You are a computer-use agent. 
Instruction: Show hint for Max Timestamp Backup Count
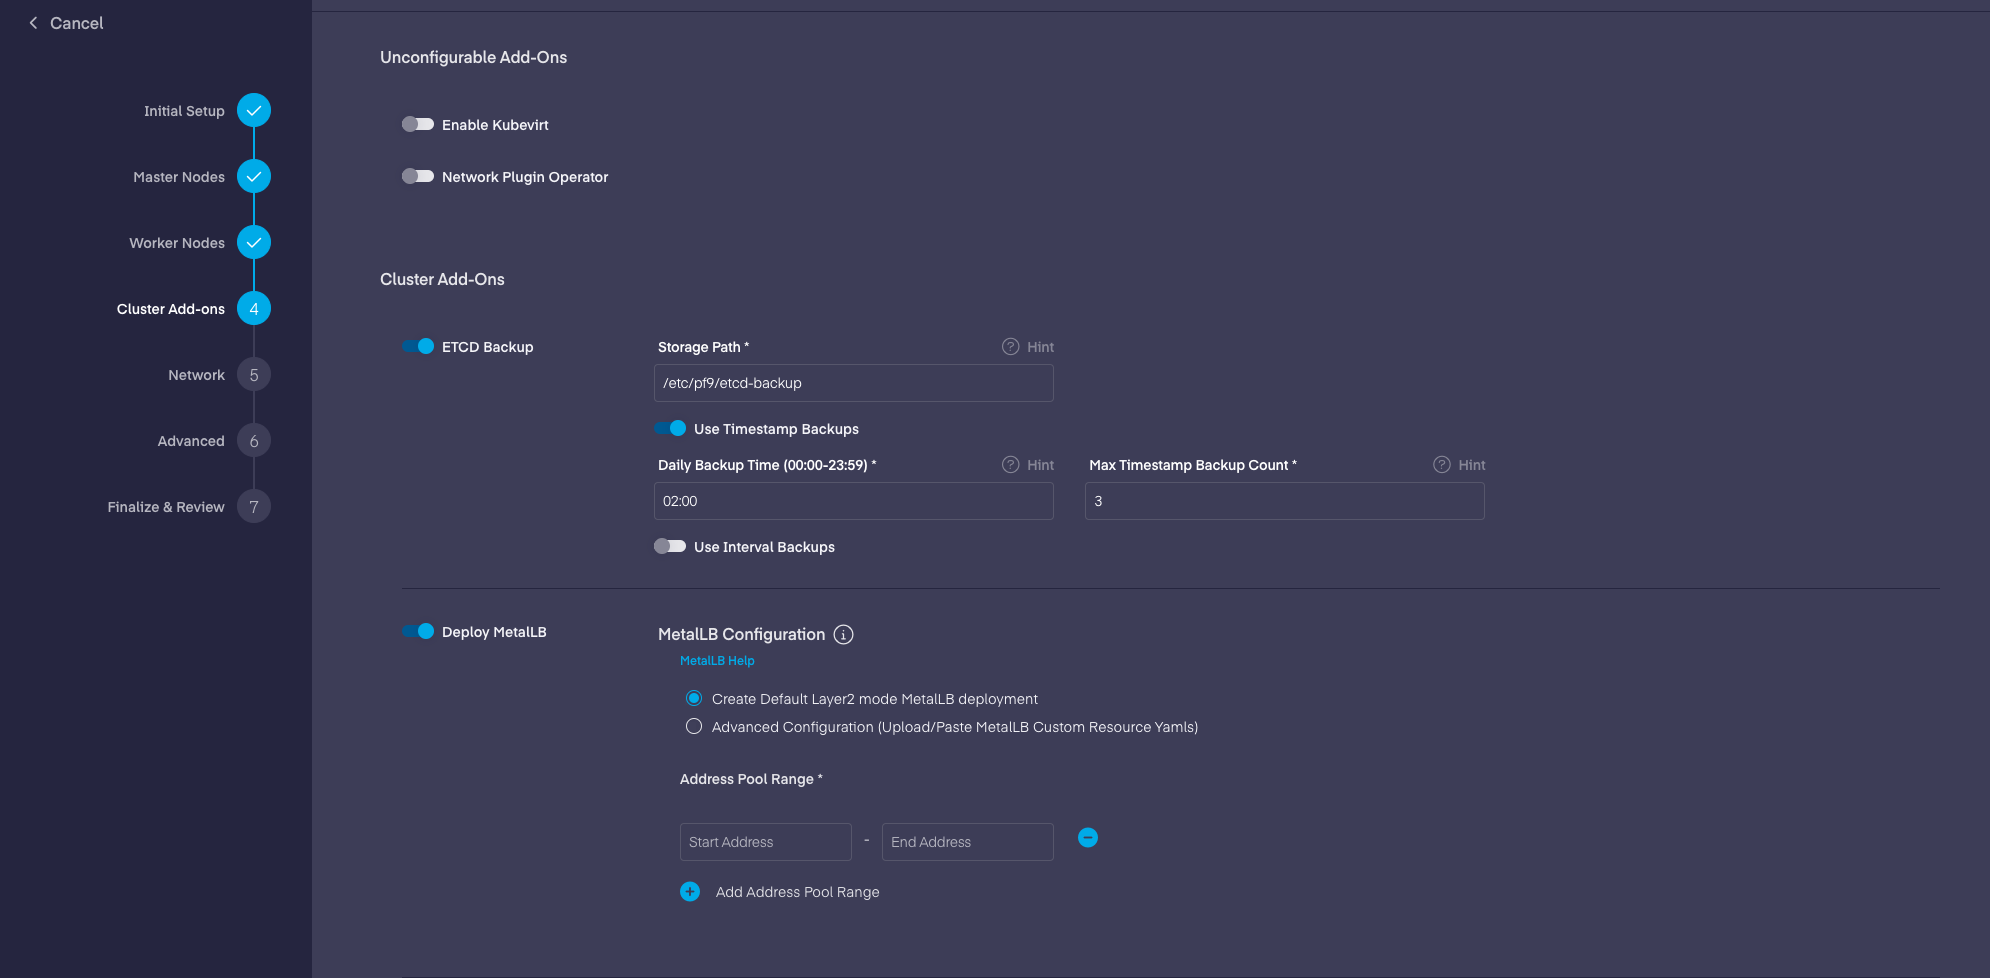[1441, 465]
